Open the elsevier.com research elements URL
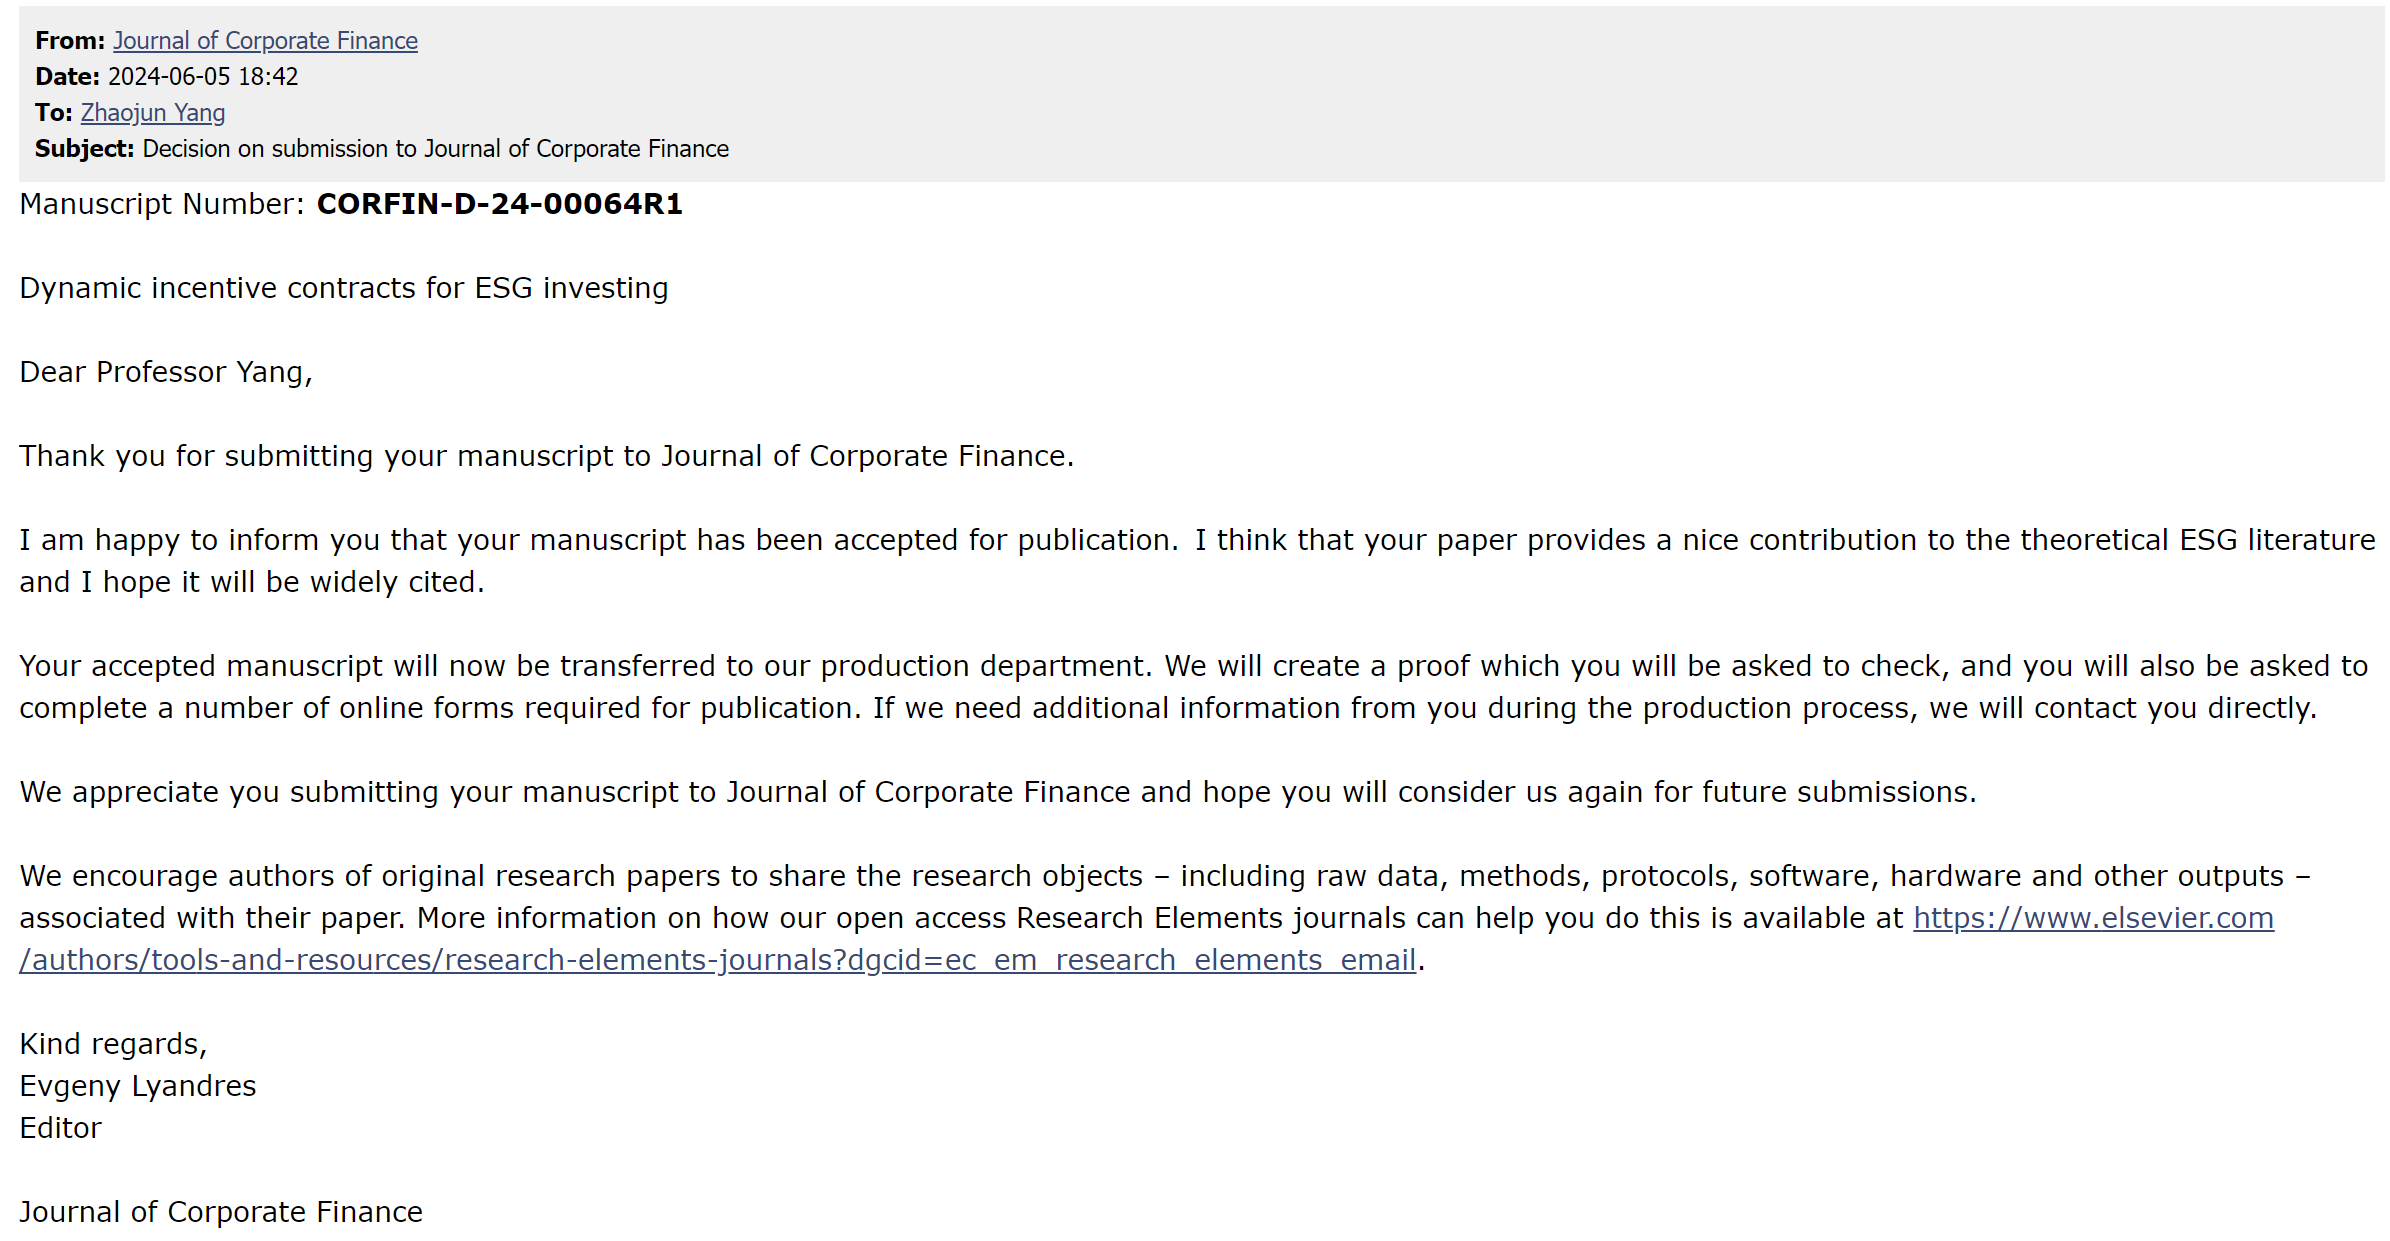This screenshot has height=1241, width=2390. (2093, 918)
